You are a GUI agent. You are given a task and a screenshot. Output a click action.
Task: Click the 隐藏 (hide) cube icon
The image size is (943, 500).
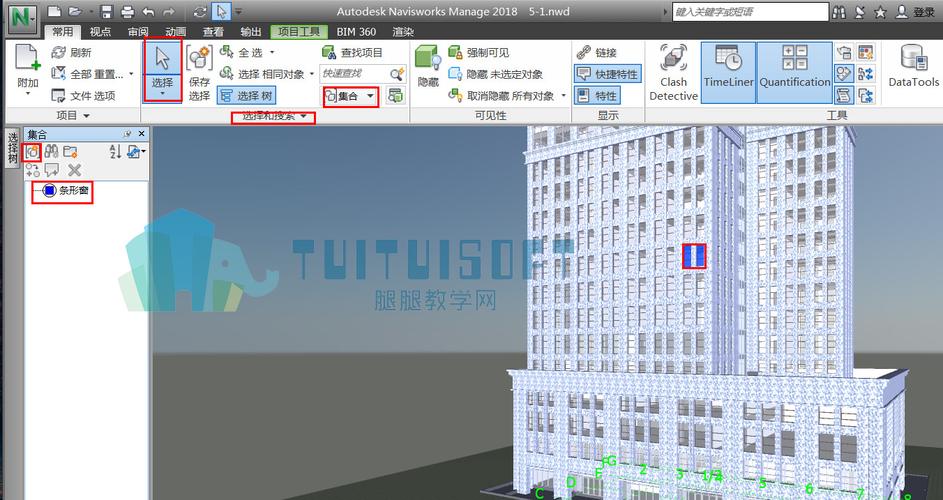(x=427, y=68)
